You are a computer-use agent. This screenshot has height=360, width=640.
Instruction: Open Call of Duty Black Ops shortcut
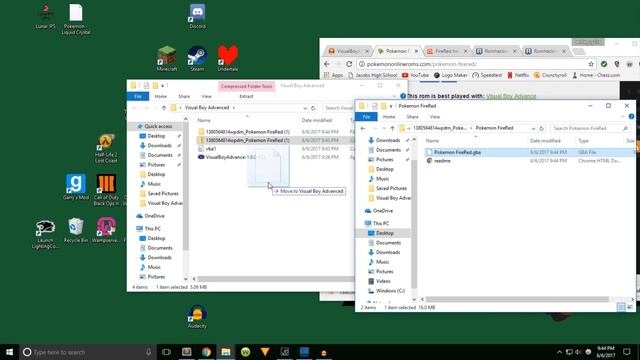(106, 190)
